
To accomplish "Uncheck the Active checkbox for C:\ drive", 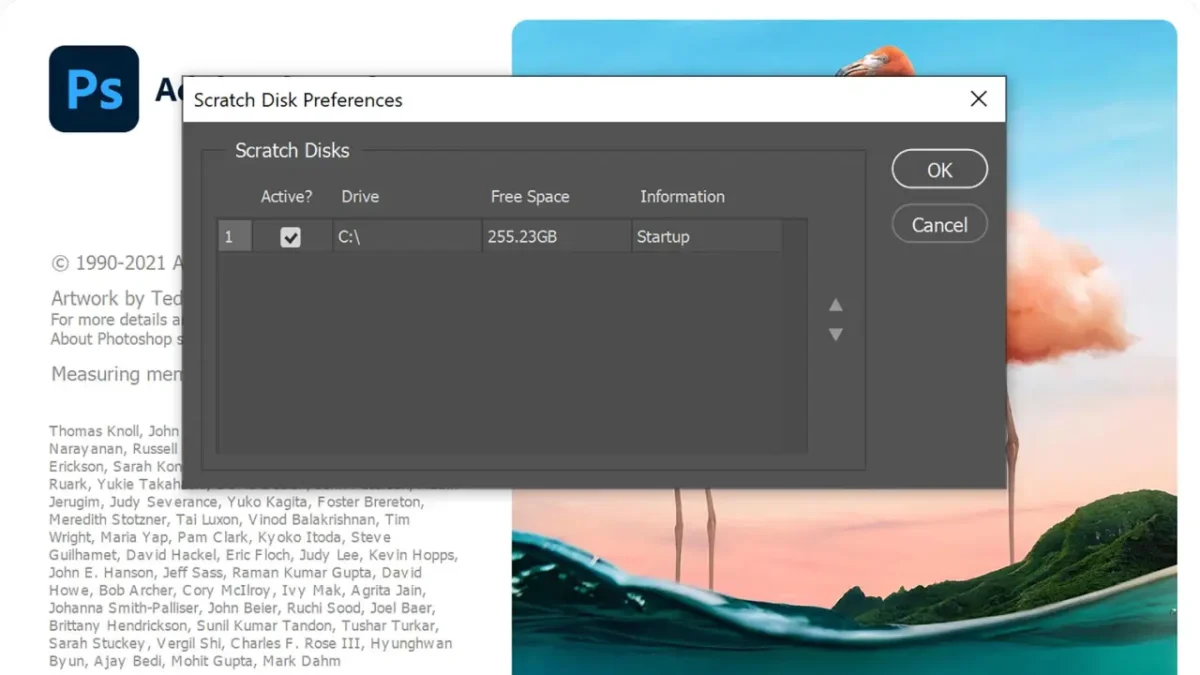I will click(x=291, y=237).
